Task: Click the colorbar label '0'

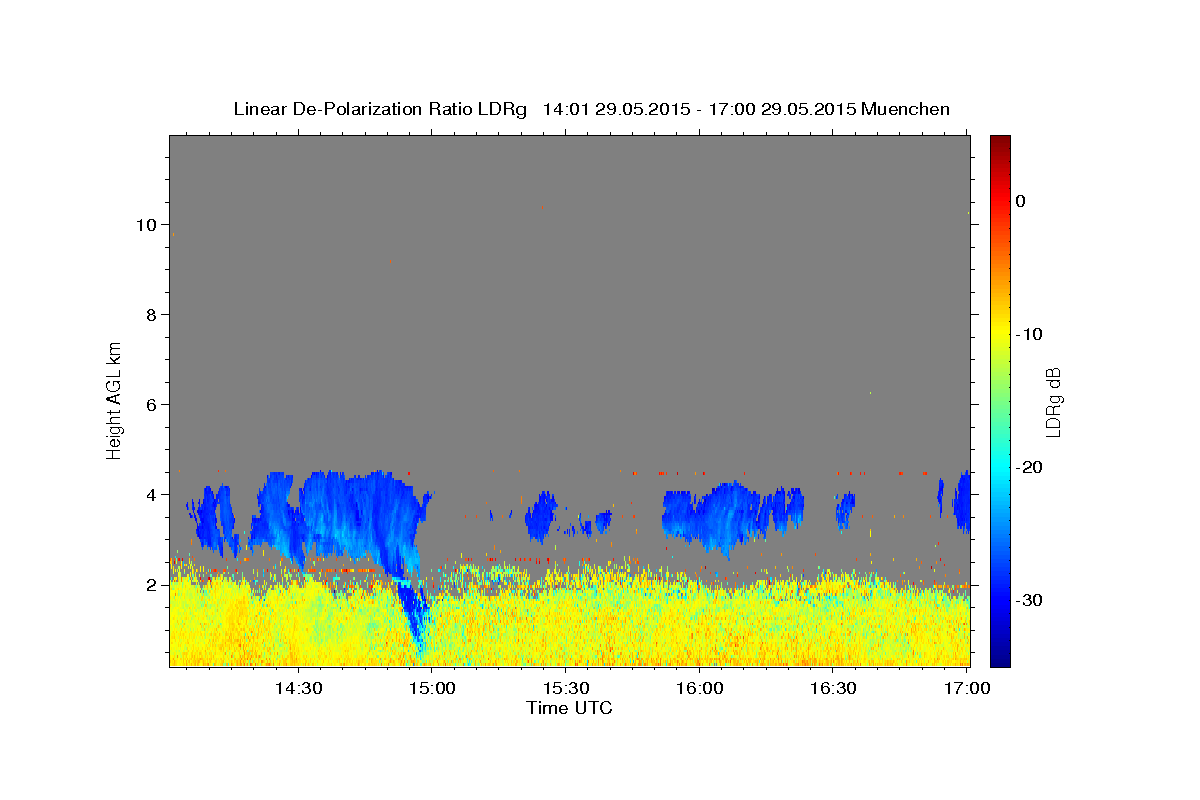Action: 1021,201
